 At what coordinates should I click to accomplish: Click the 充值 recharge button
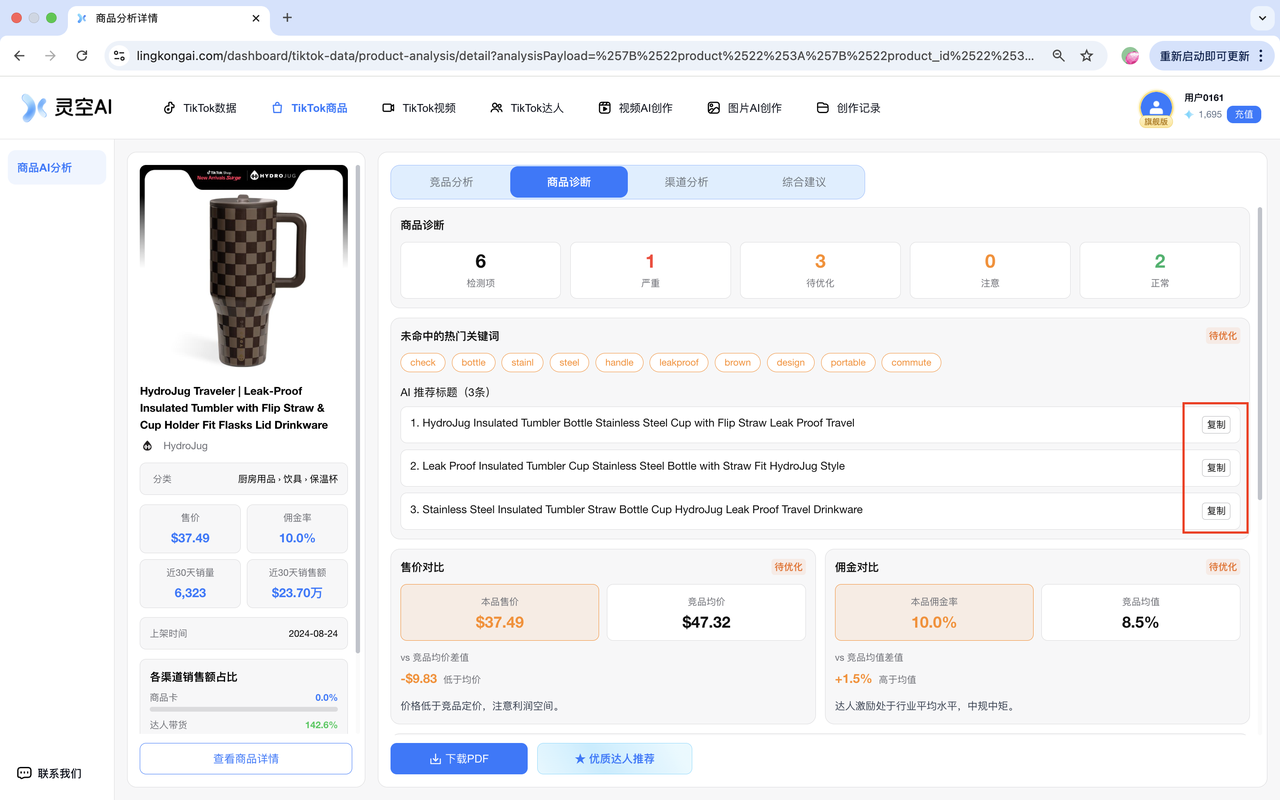click(x=1243, y=114)
